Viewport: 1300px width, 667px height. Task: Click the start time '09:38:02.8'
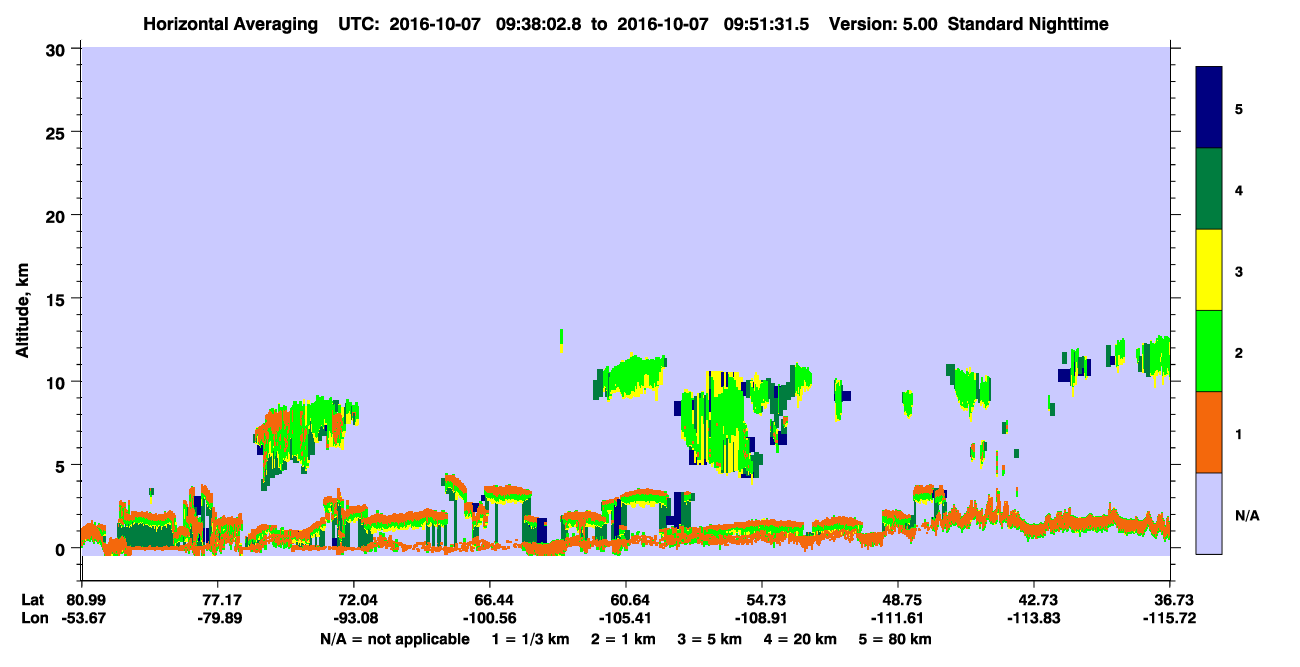click(539, 23)
